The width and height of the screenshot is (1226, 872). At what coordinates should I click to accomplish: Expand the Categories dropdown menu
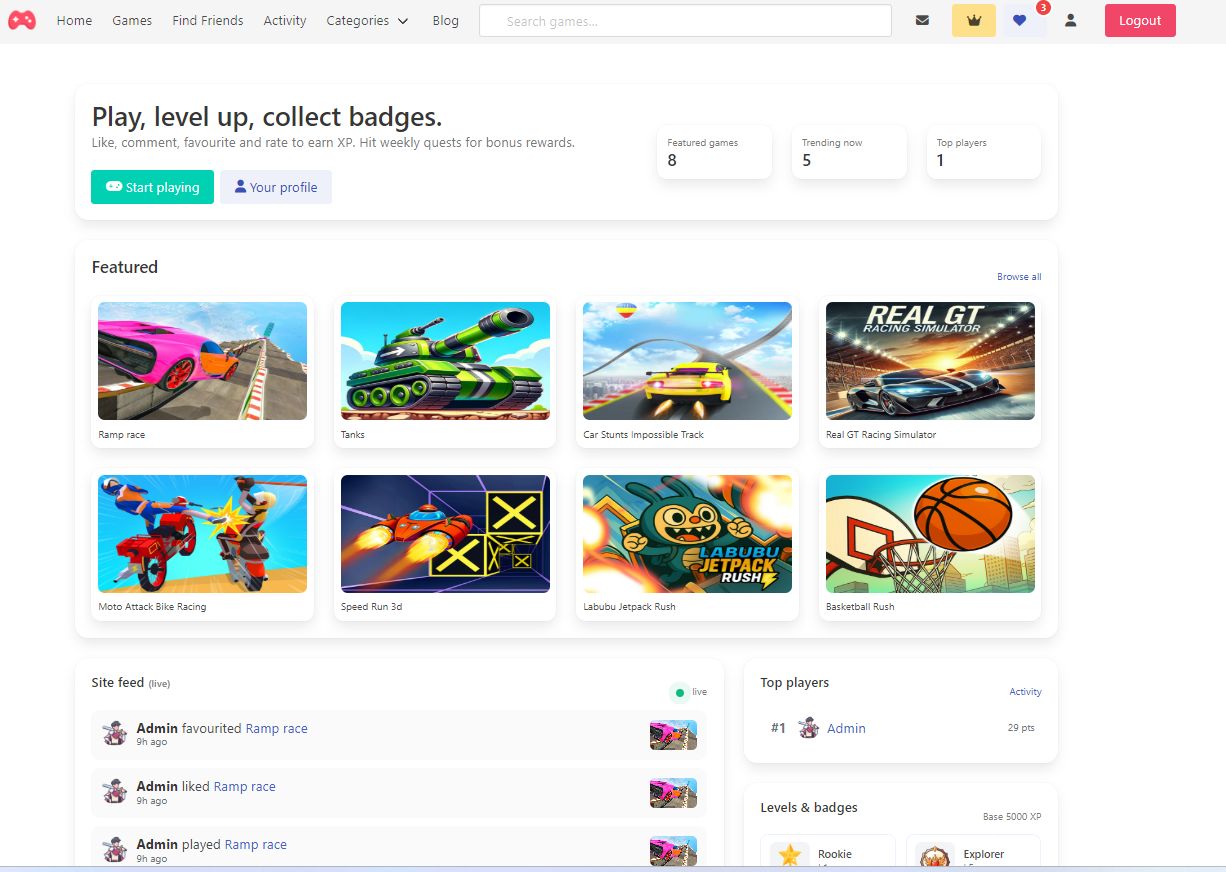(367, 20)
